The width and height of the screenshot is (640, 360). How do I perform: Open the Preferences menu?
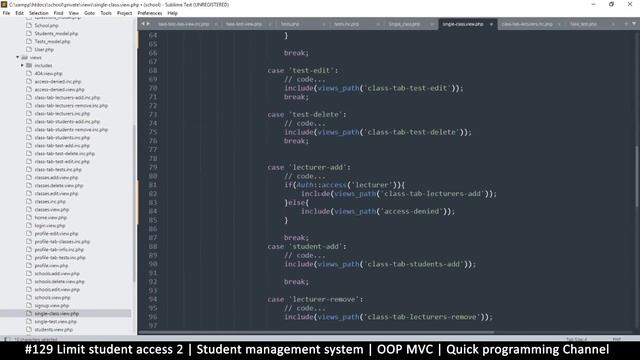[149, 13]
